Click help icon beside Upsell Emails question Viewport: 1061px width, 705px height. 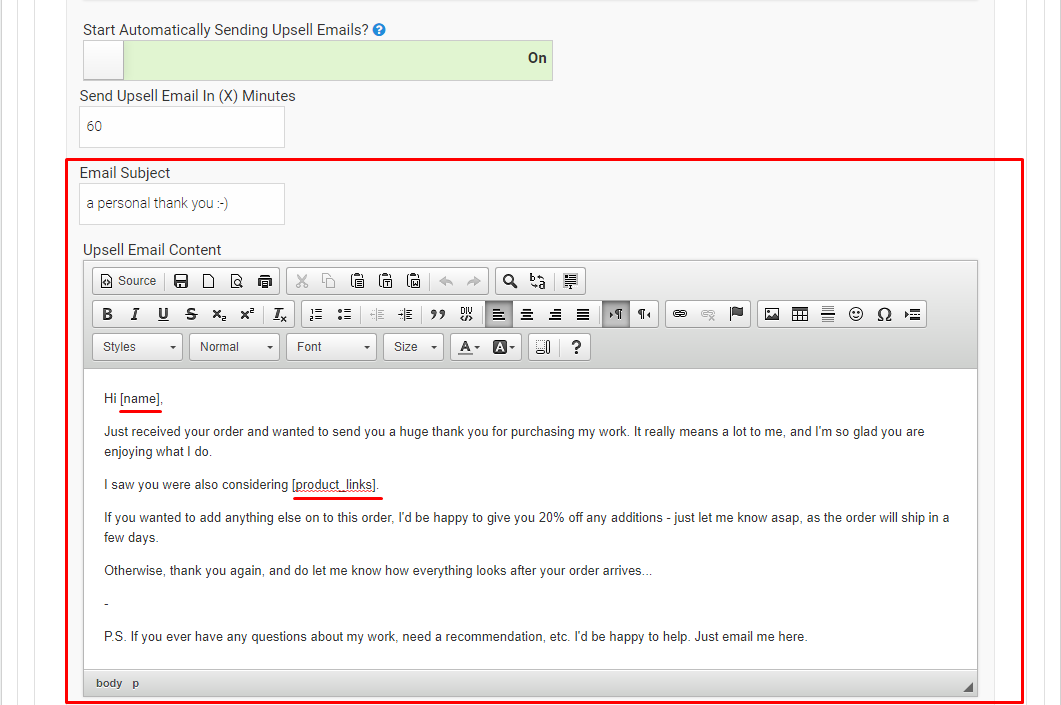click(x=379, y=30)
